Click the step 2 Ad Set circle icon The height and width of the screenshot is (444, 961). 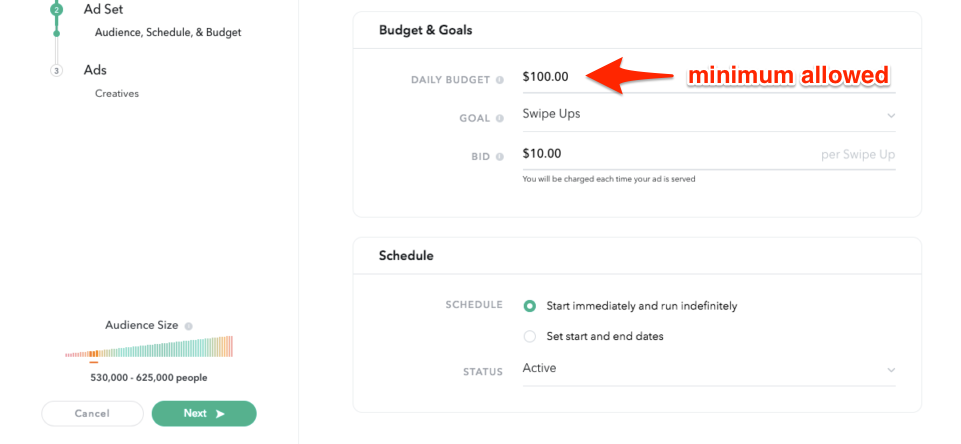point(56,9)
